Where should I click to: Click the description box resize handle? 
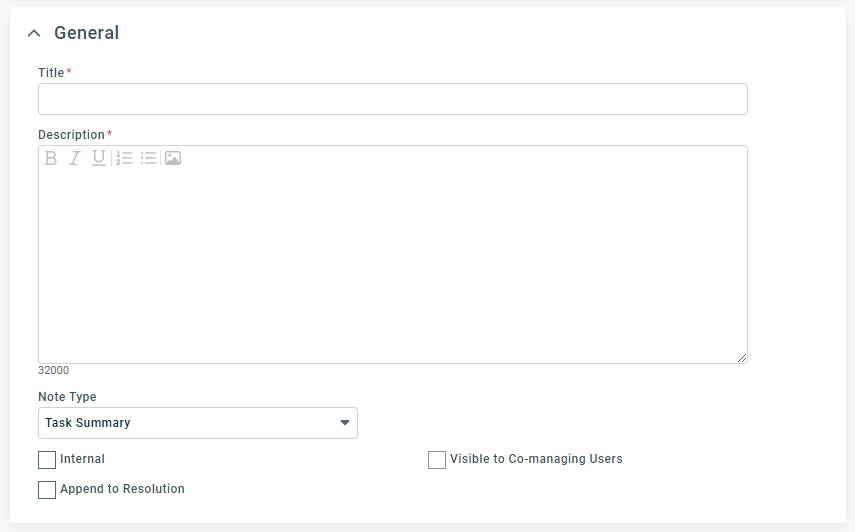click(742, 358)
